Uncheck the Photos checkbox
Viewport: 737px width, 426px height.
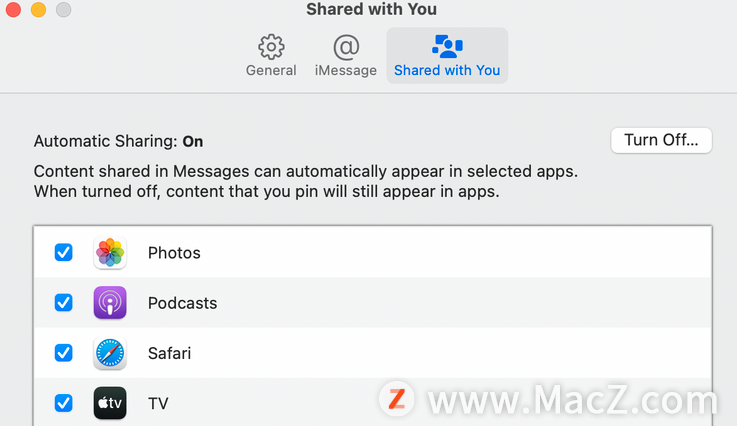click(x=63, y=252)
